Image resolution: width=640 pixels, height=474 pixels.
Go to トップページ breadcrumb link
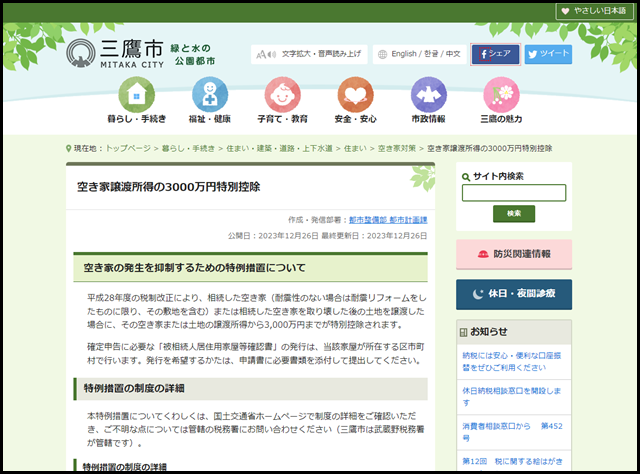128,148
